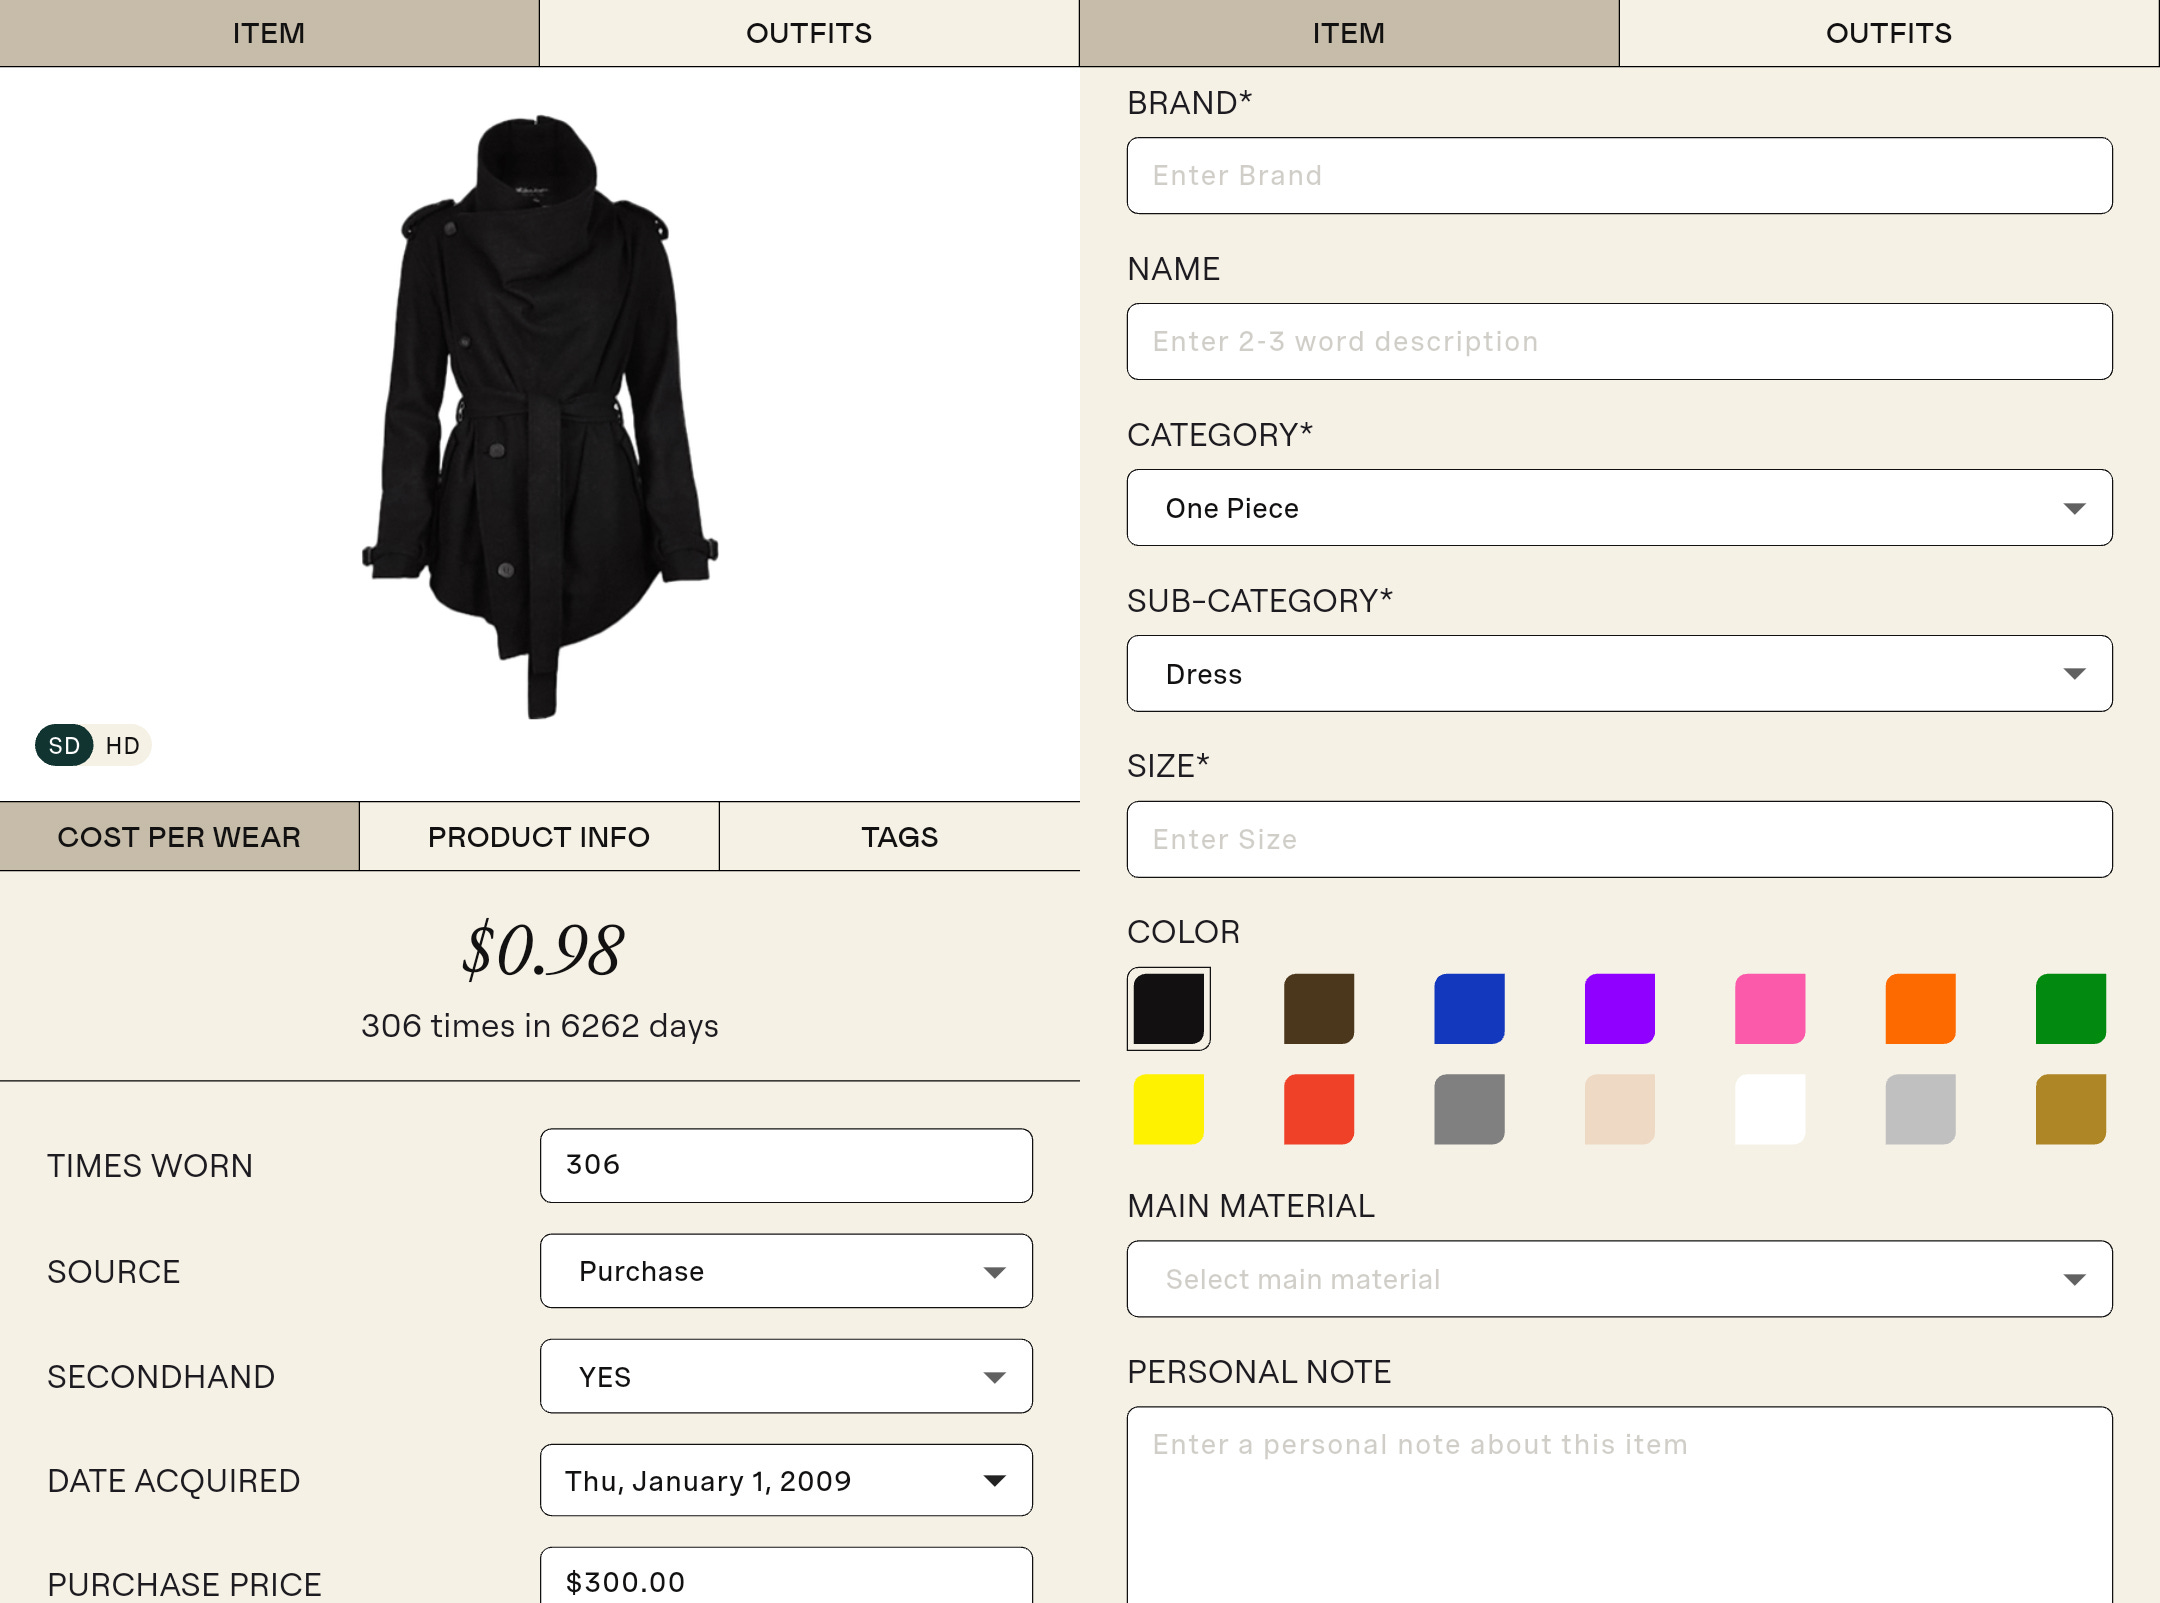The image size is (2160, 1603).
Task: Expand the Main Material selector
Action: [1618, 1279]
